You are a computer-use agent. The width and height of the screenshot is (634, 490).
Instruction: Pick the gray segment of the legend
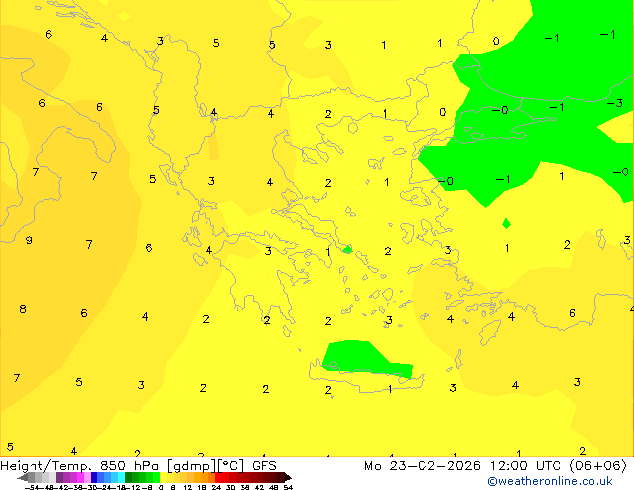[x=32, y=477]
